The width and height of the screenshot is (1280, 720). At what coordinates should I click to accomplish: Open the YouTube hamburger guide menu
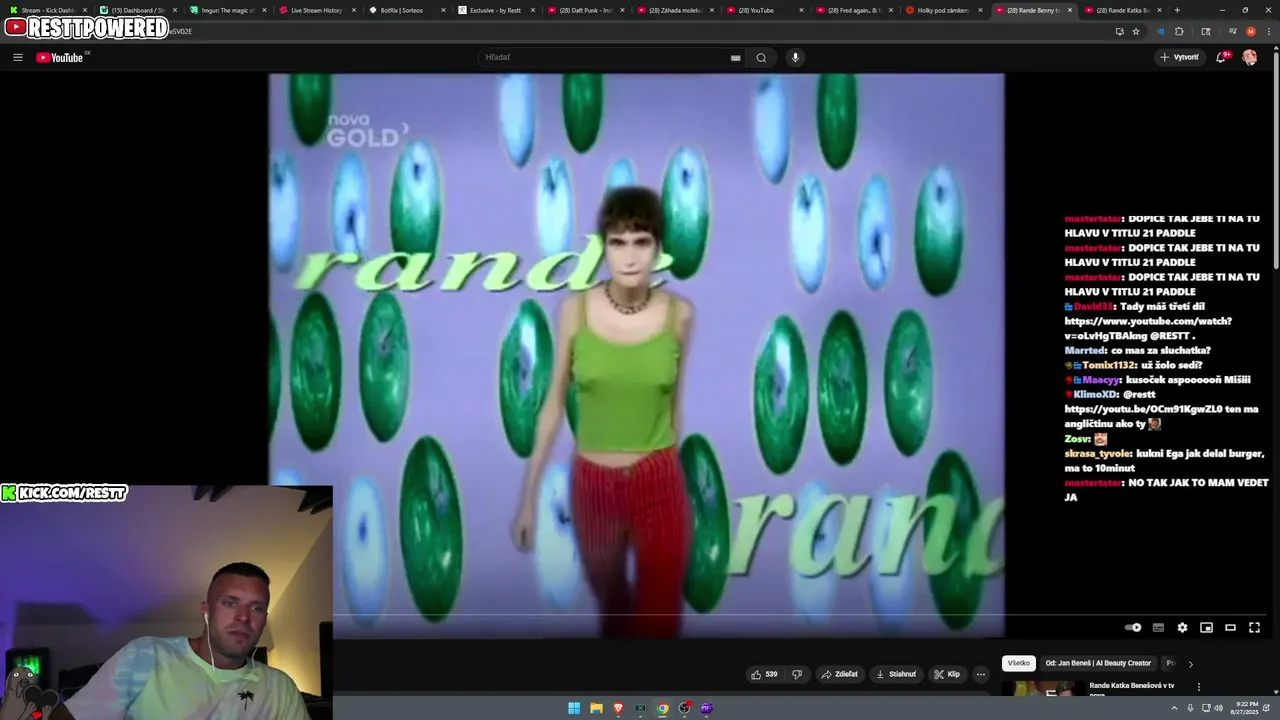[x=17, y=57]
